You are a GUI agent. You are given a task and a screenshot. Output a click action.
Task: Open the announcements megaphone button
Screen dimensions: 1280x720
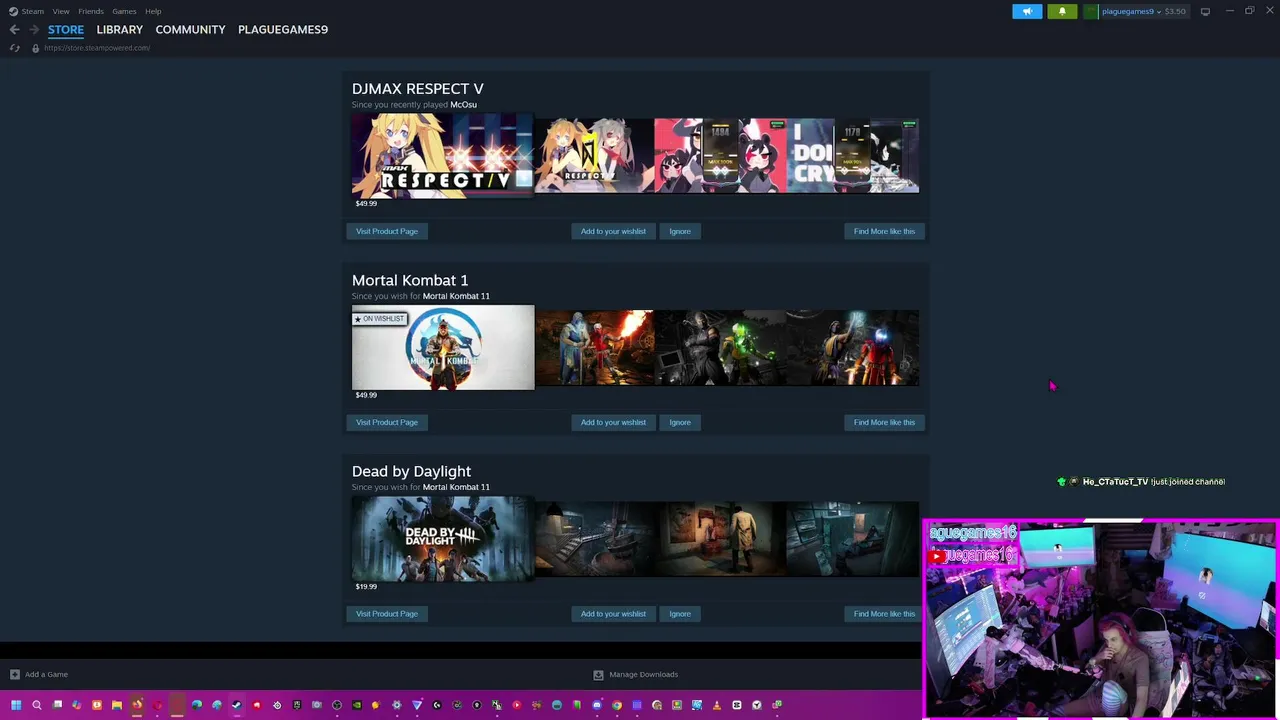pyautogui.click(x=1027, y=11)
